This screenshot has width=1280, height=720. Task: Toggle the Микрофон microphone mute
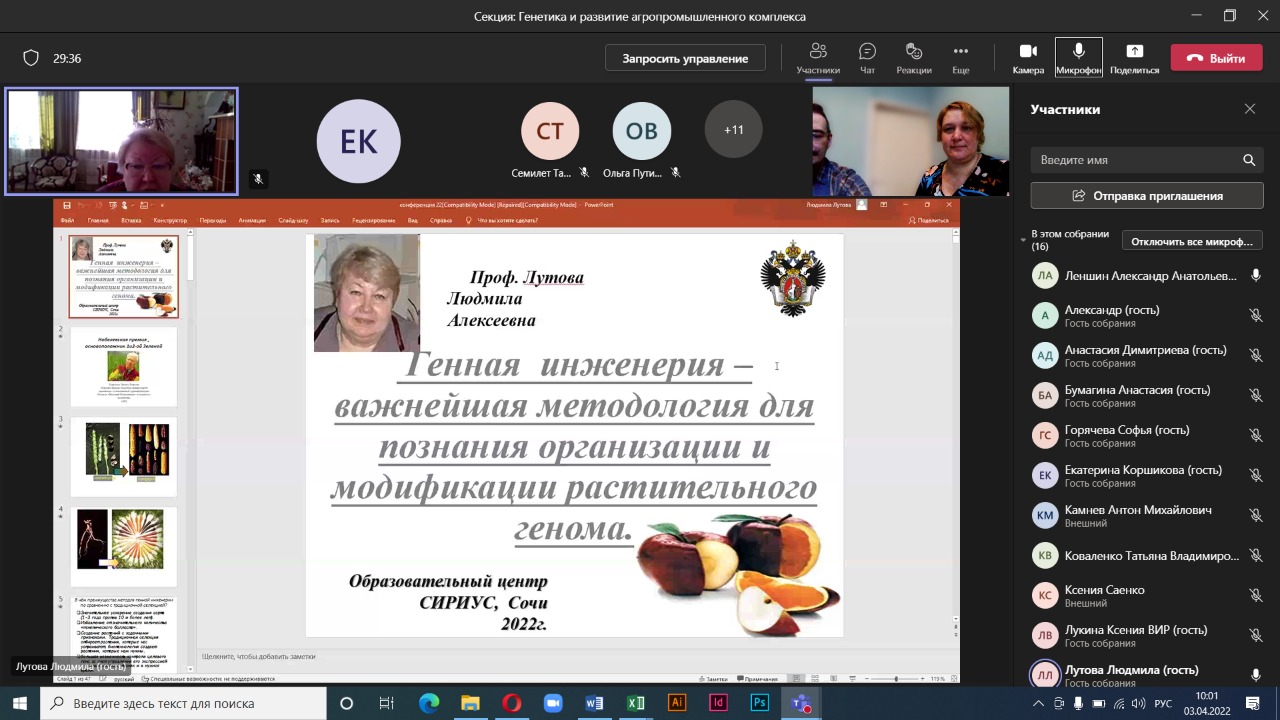point(1078,58)
